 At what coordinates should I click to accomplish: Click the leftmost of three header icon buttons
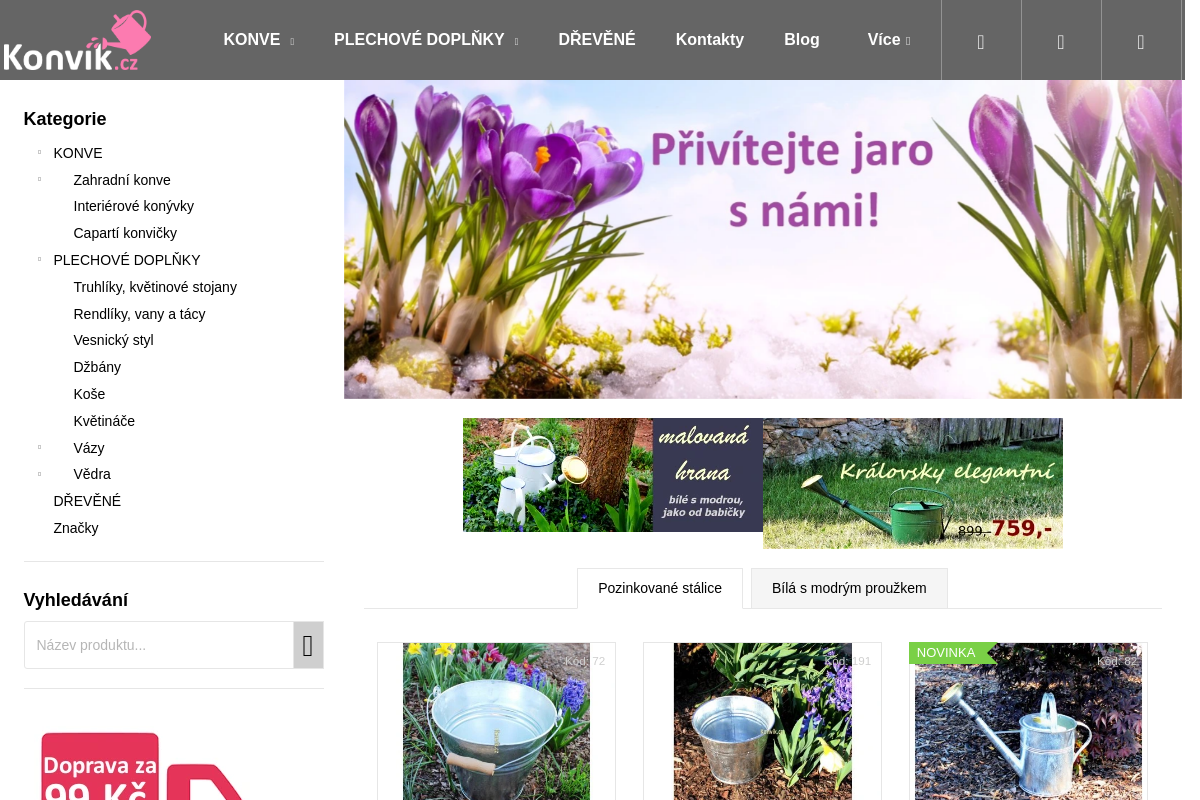click(981, 41)
